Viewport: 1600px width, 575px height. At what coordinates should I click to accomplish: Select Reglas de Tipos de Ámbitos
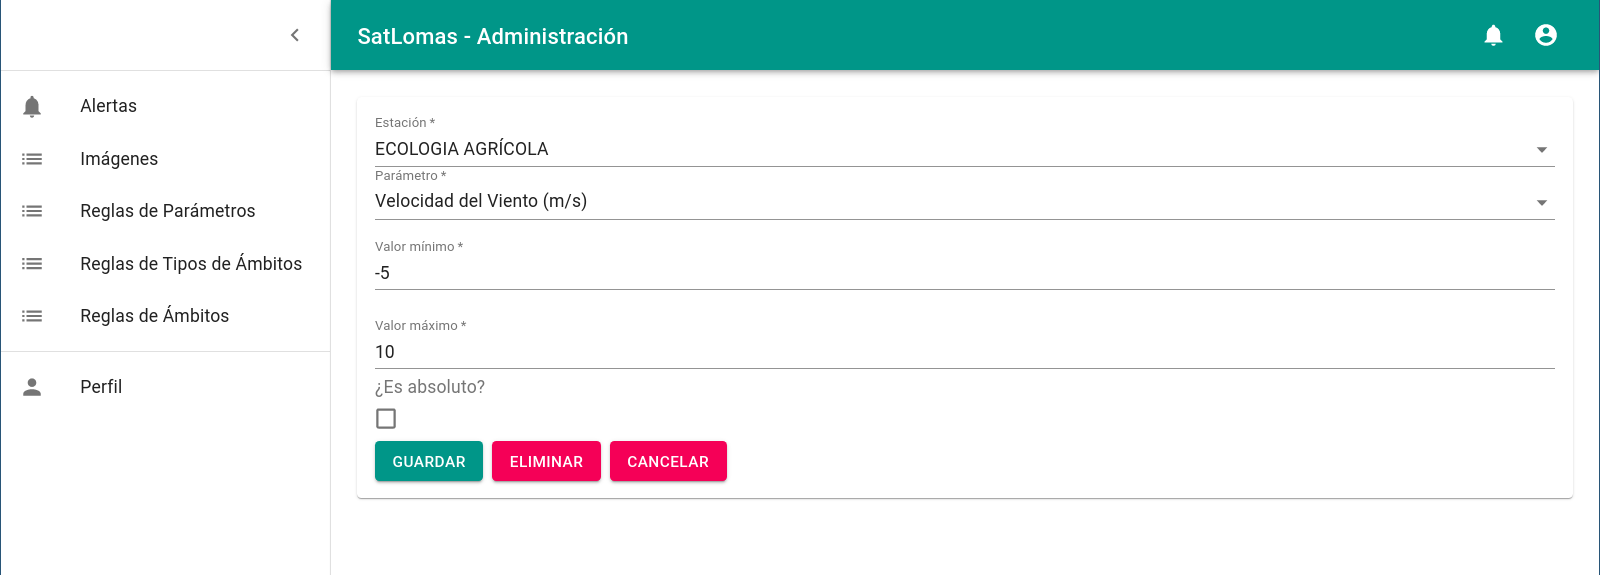coord(191,264)
